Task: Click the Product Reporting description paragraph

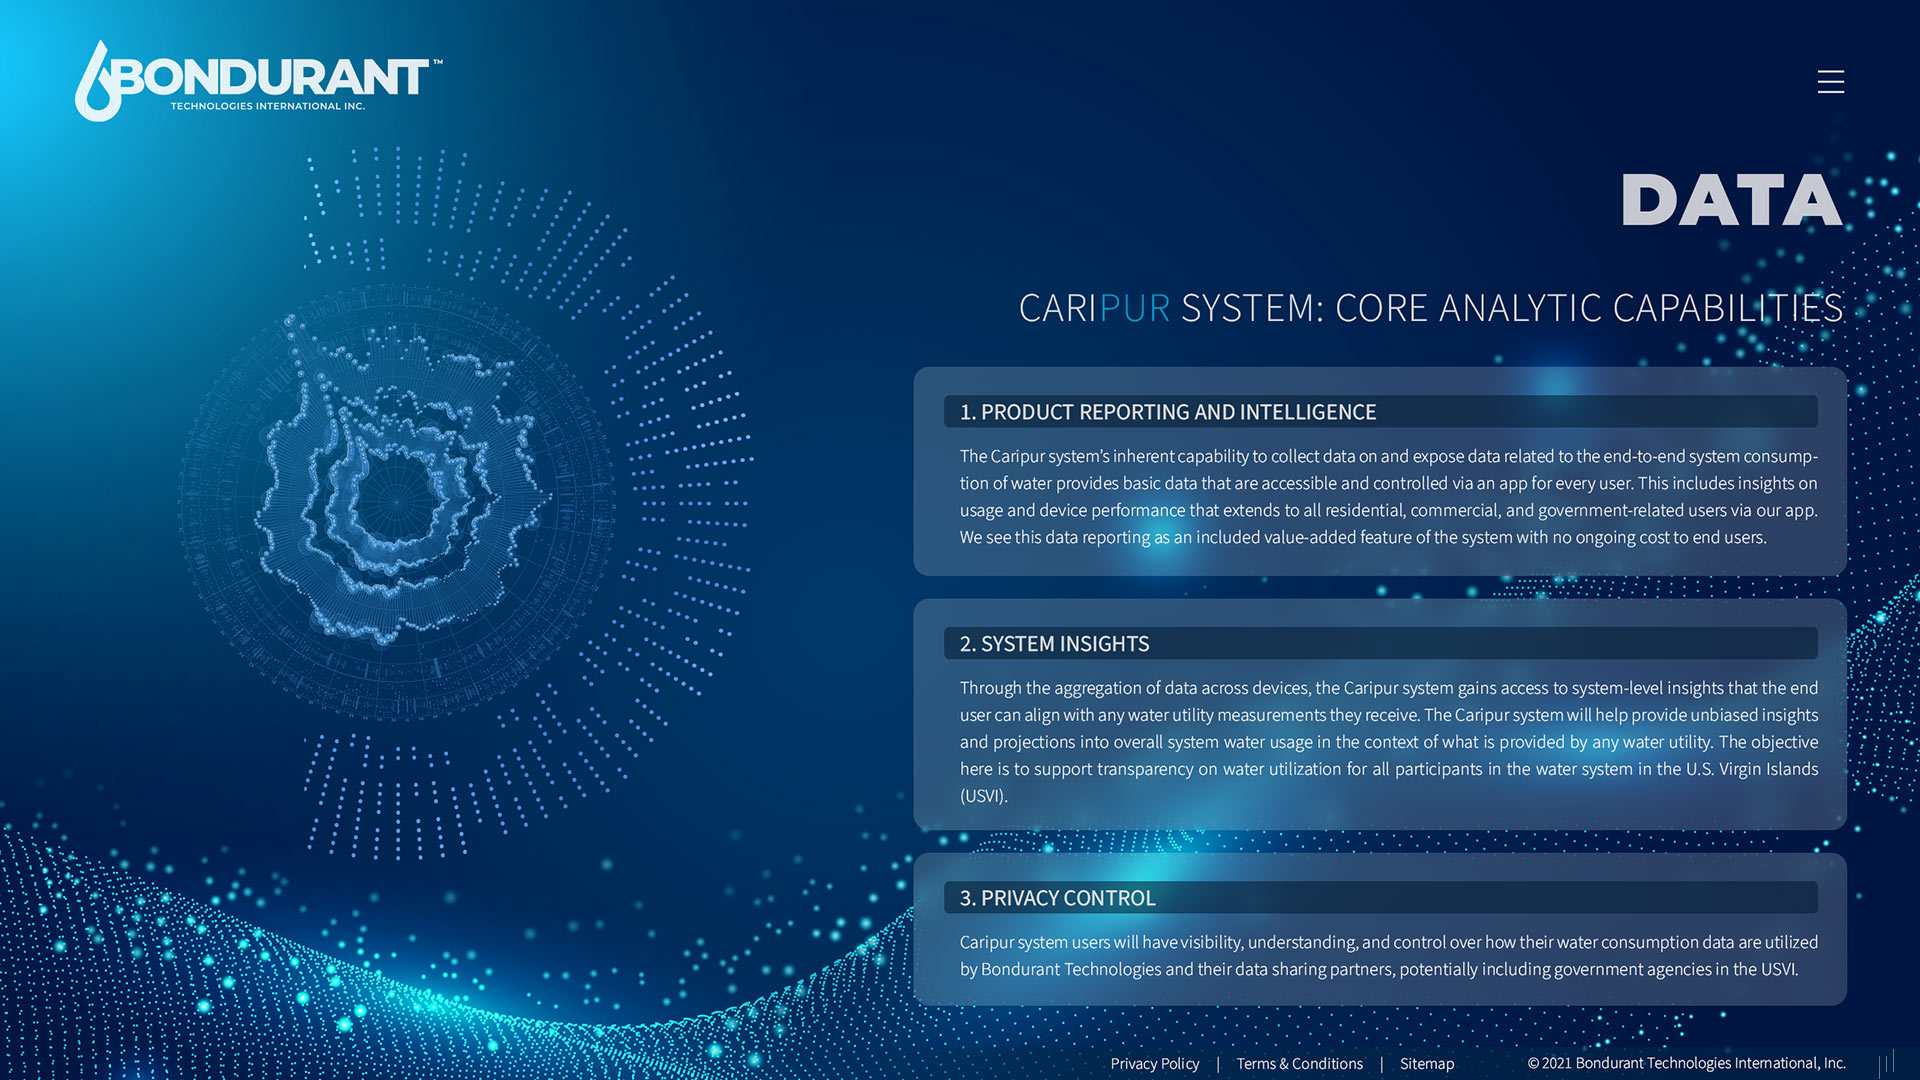Action: (x=1388, y=497)
